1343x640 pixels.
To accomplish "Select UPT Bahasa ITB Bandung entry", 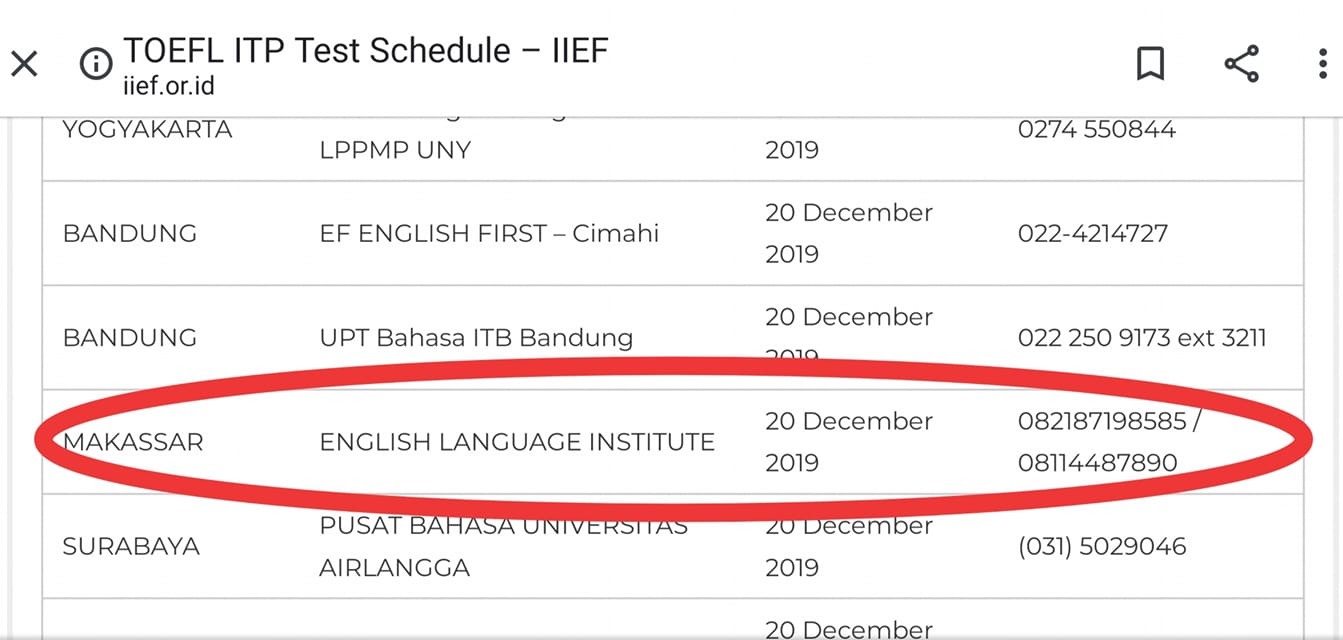I will coord(476,337).
